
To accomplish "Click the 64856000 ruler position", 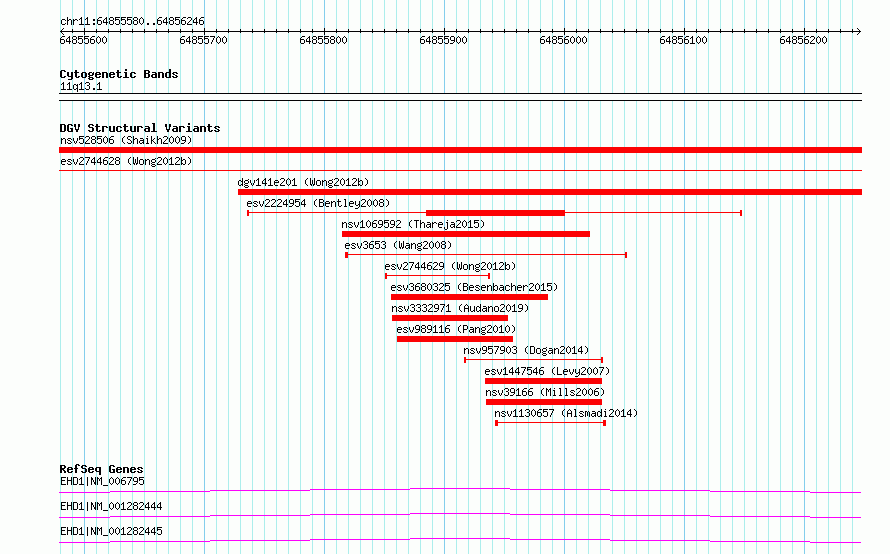I will pyautogui.click(x=564, y=40).
